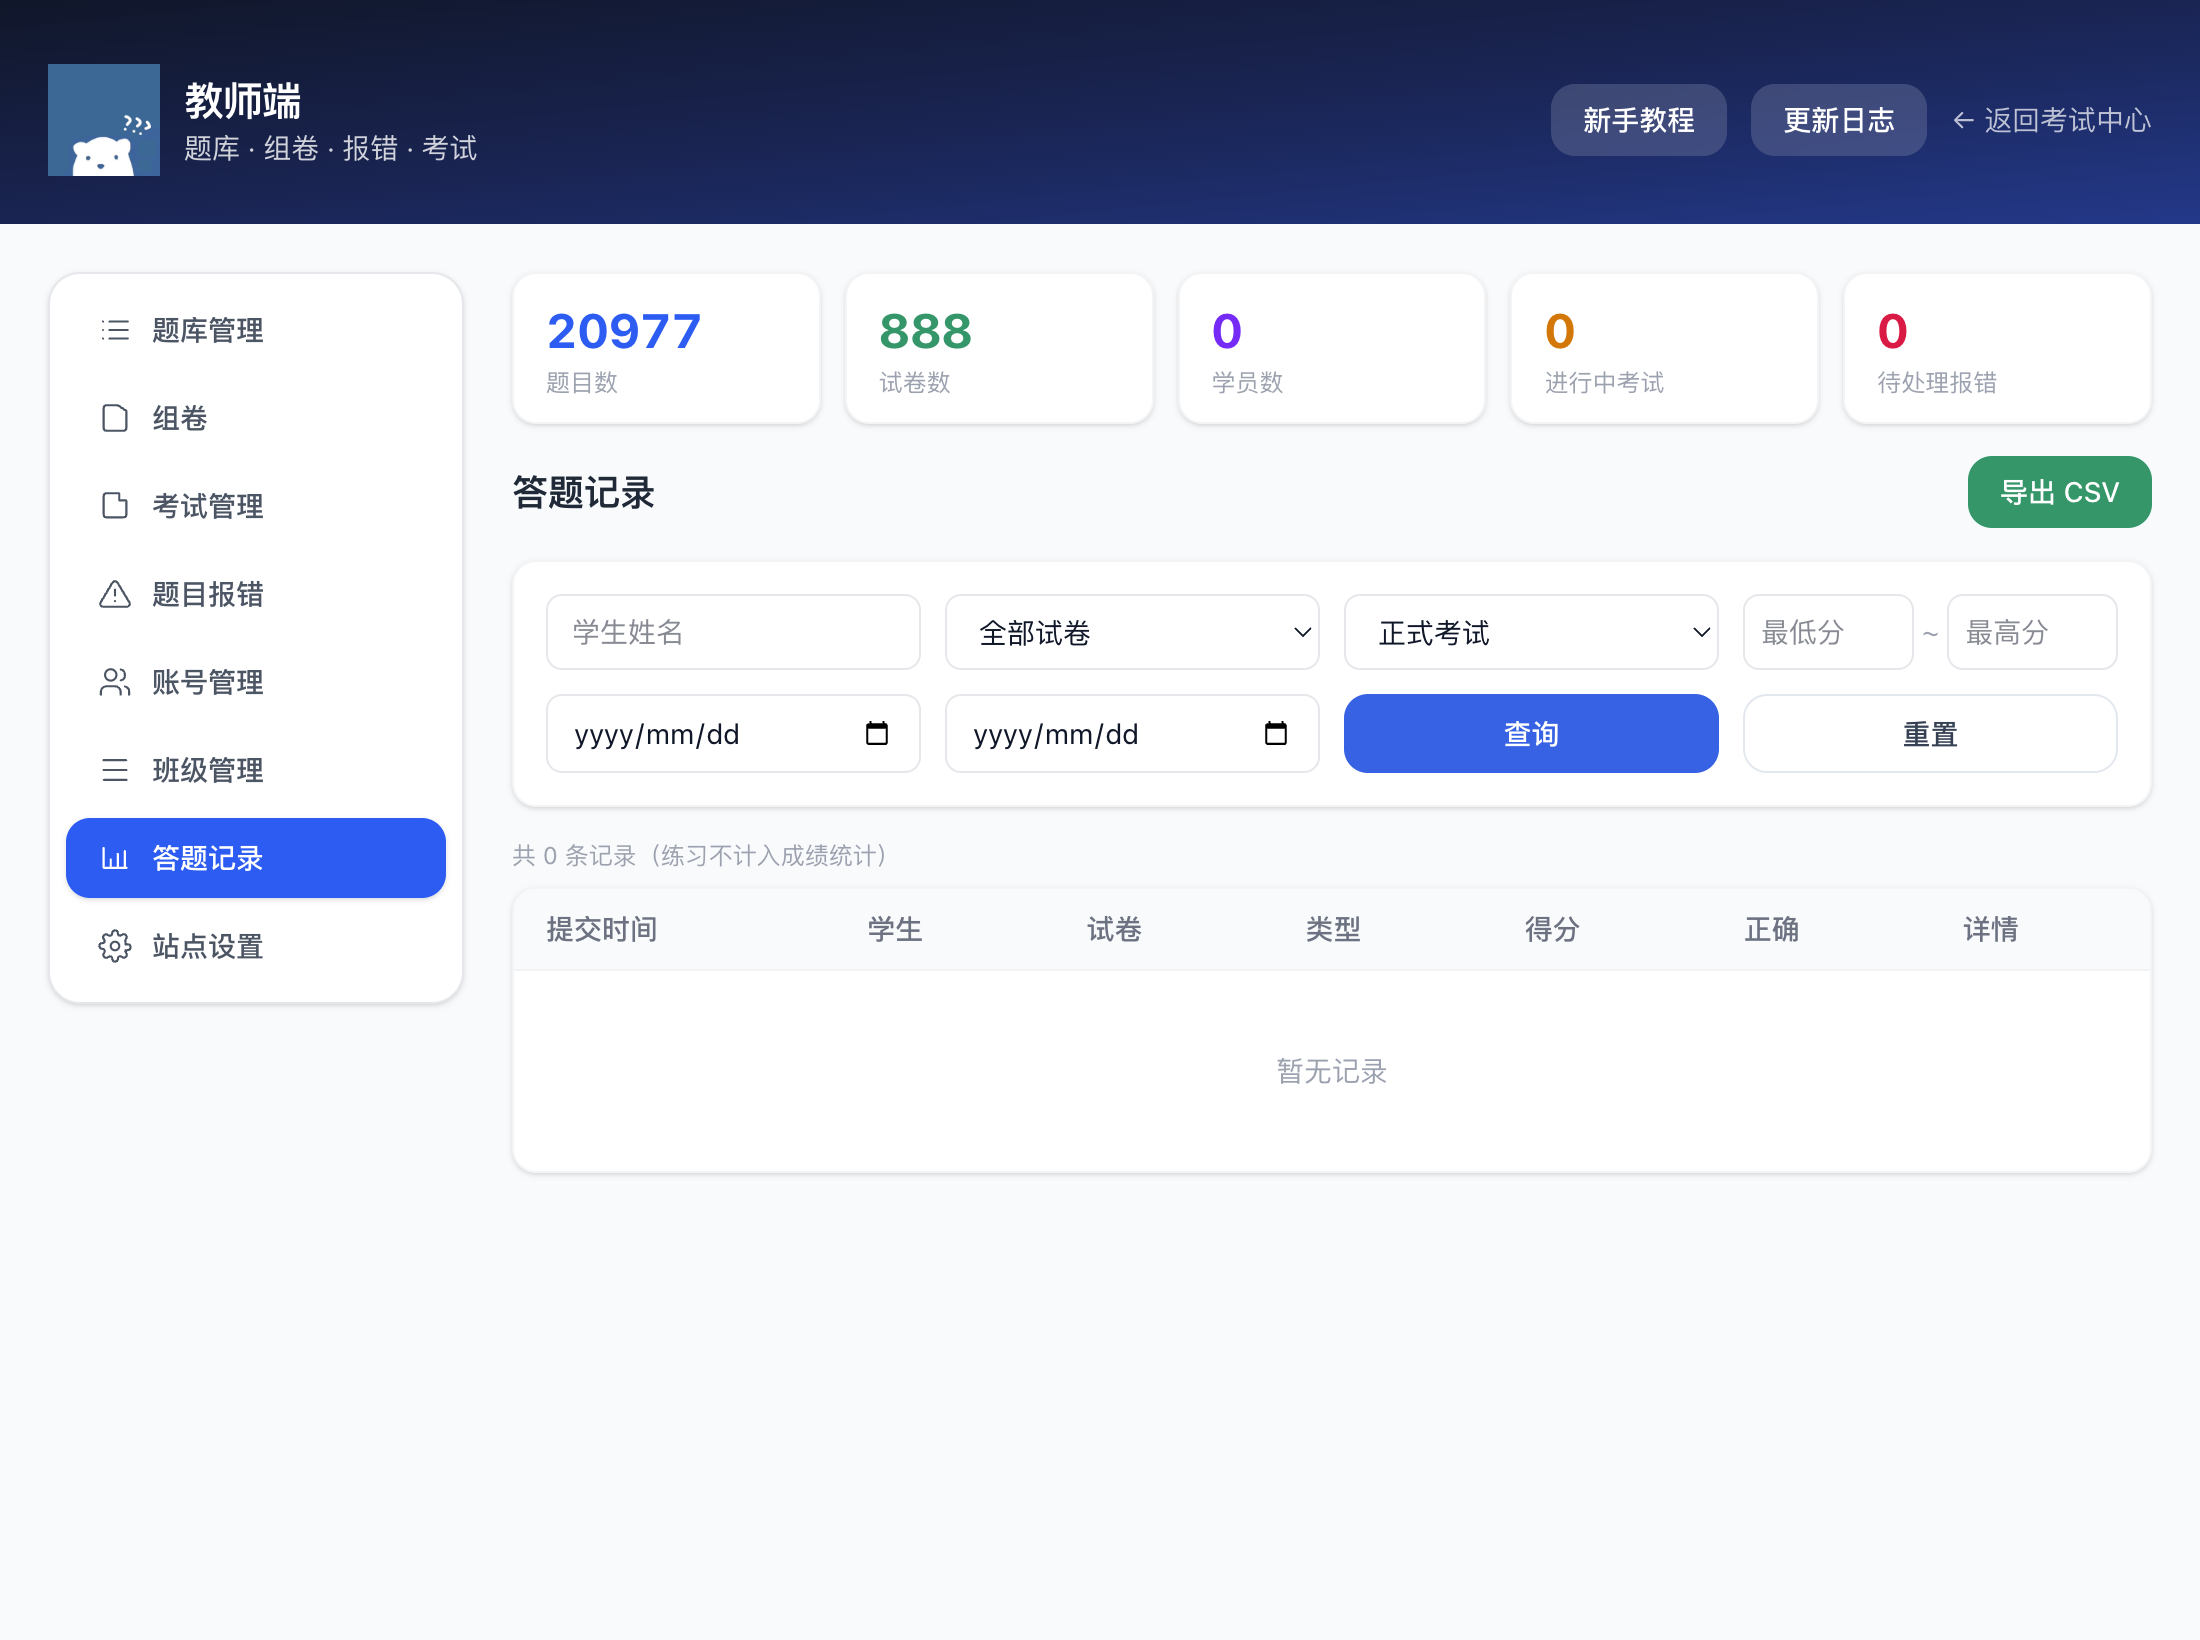Click the 学员数 stat card

point(1332,349)
